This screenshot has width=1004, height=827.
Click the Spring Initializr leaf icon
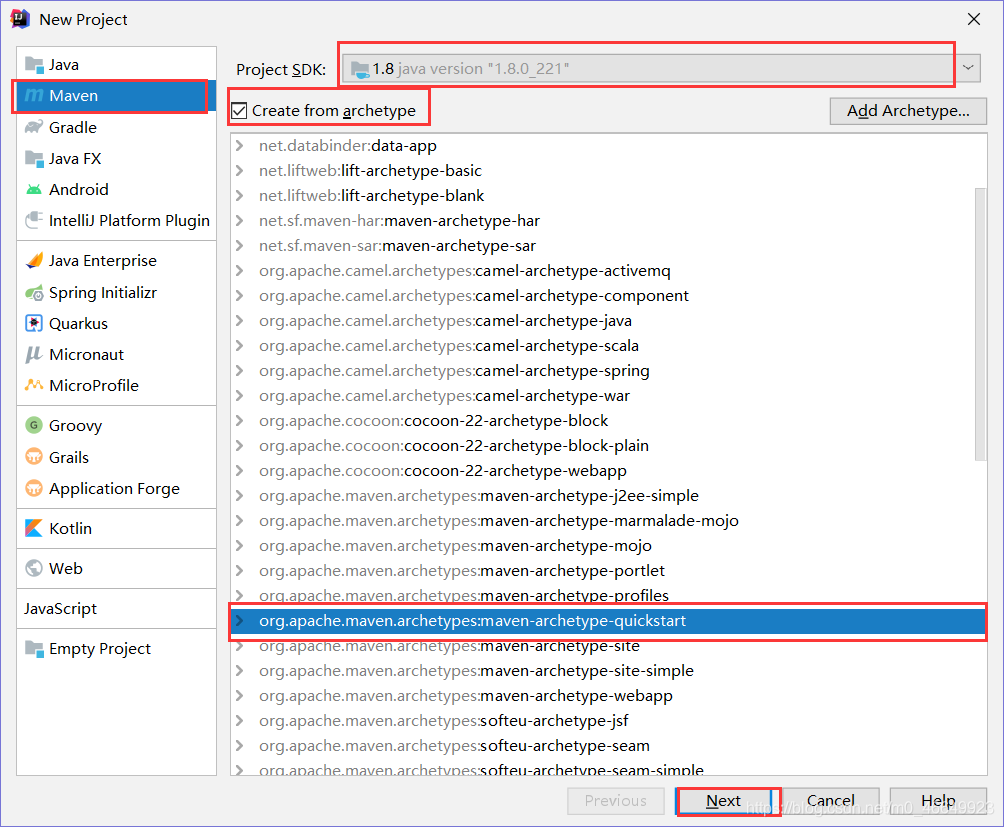tap(34, 293)
